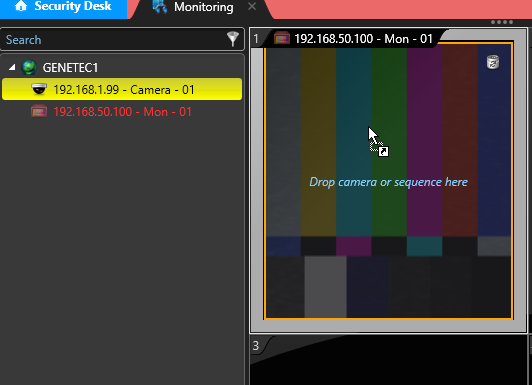532x385 pixels.
Task: Open the search filter funnel
Action: (233, 39)
